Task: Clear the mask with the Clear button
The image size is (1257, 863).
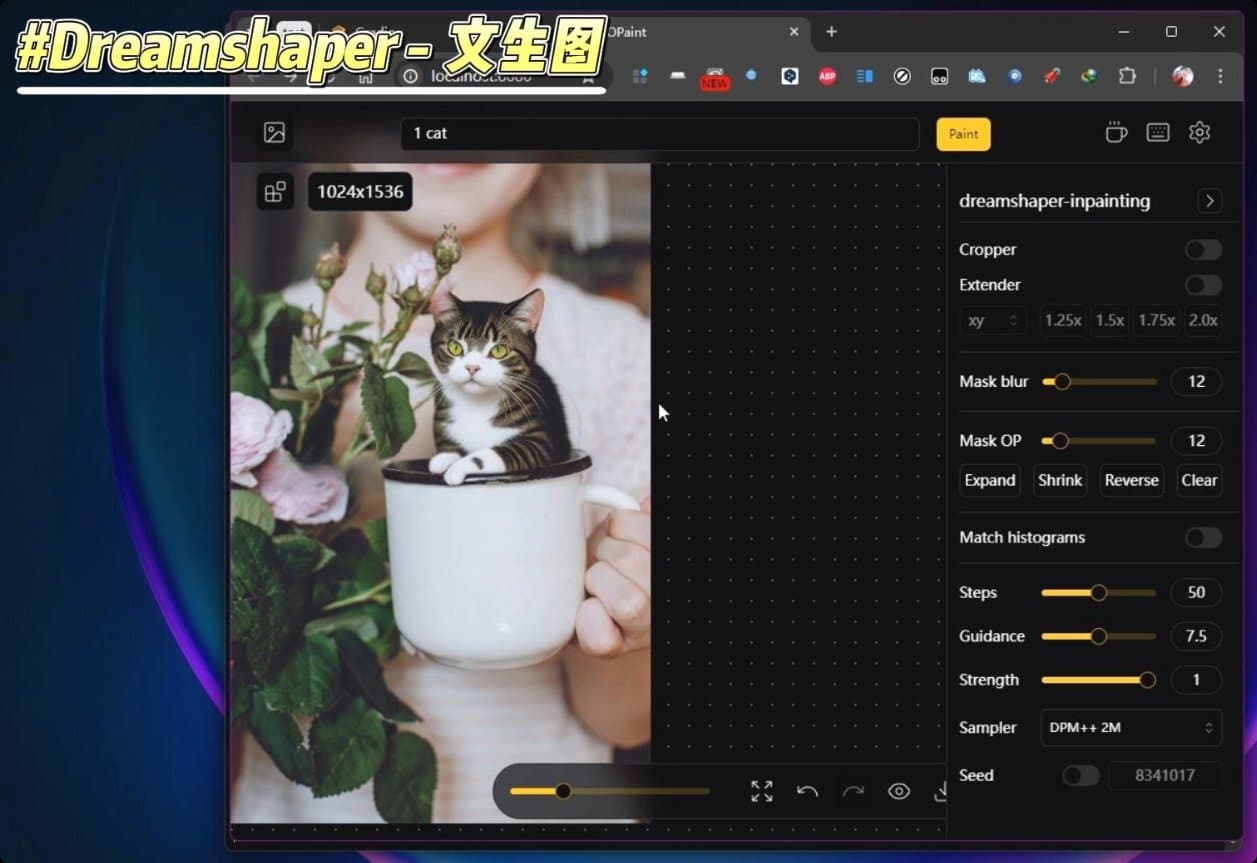Action: [1199, 480]
